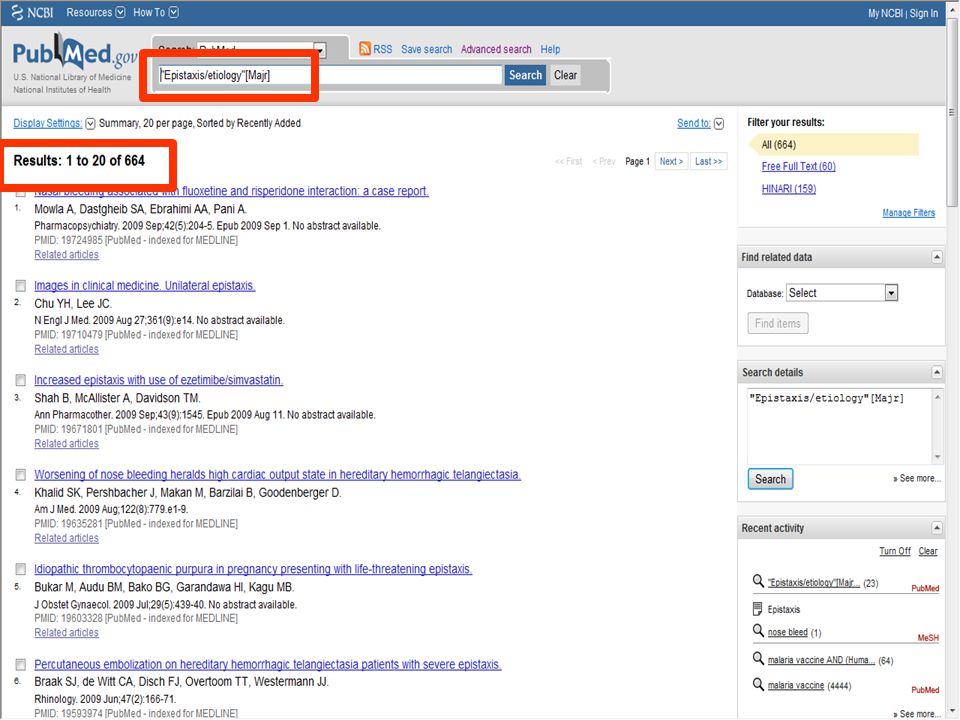Collapse the Find related data panel

[937, 257]
